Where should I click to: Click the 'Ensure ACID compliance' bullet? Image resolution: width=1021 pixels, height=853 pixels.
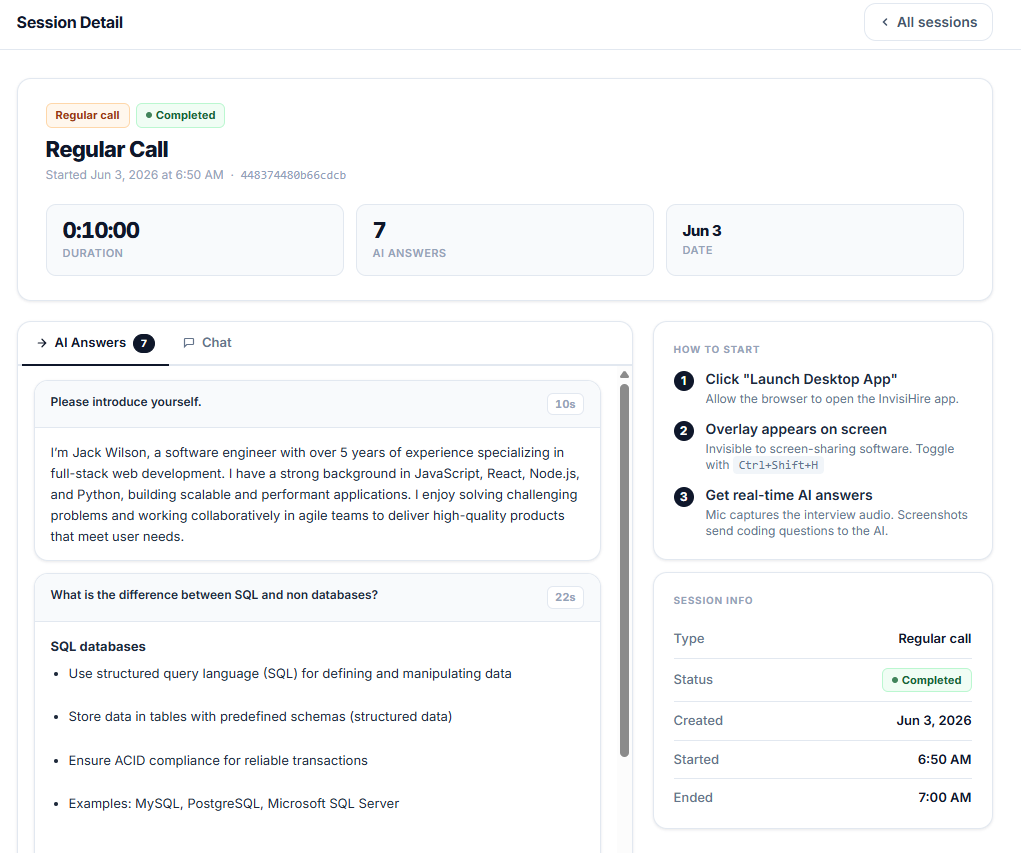[x=218, y=761]
